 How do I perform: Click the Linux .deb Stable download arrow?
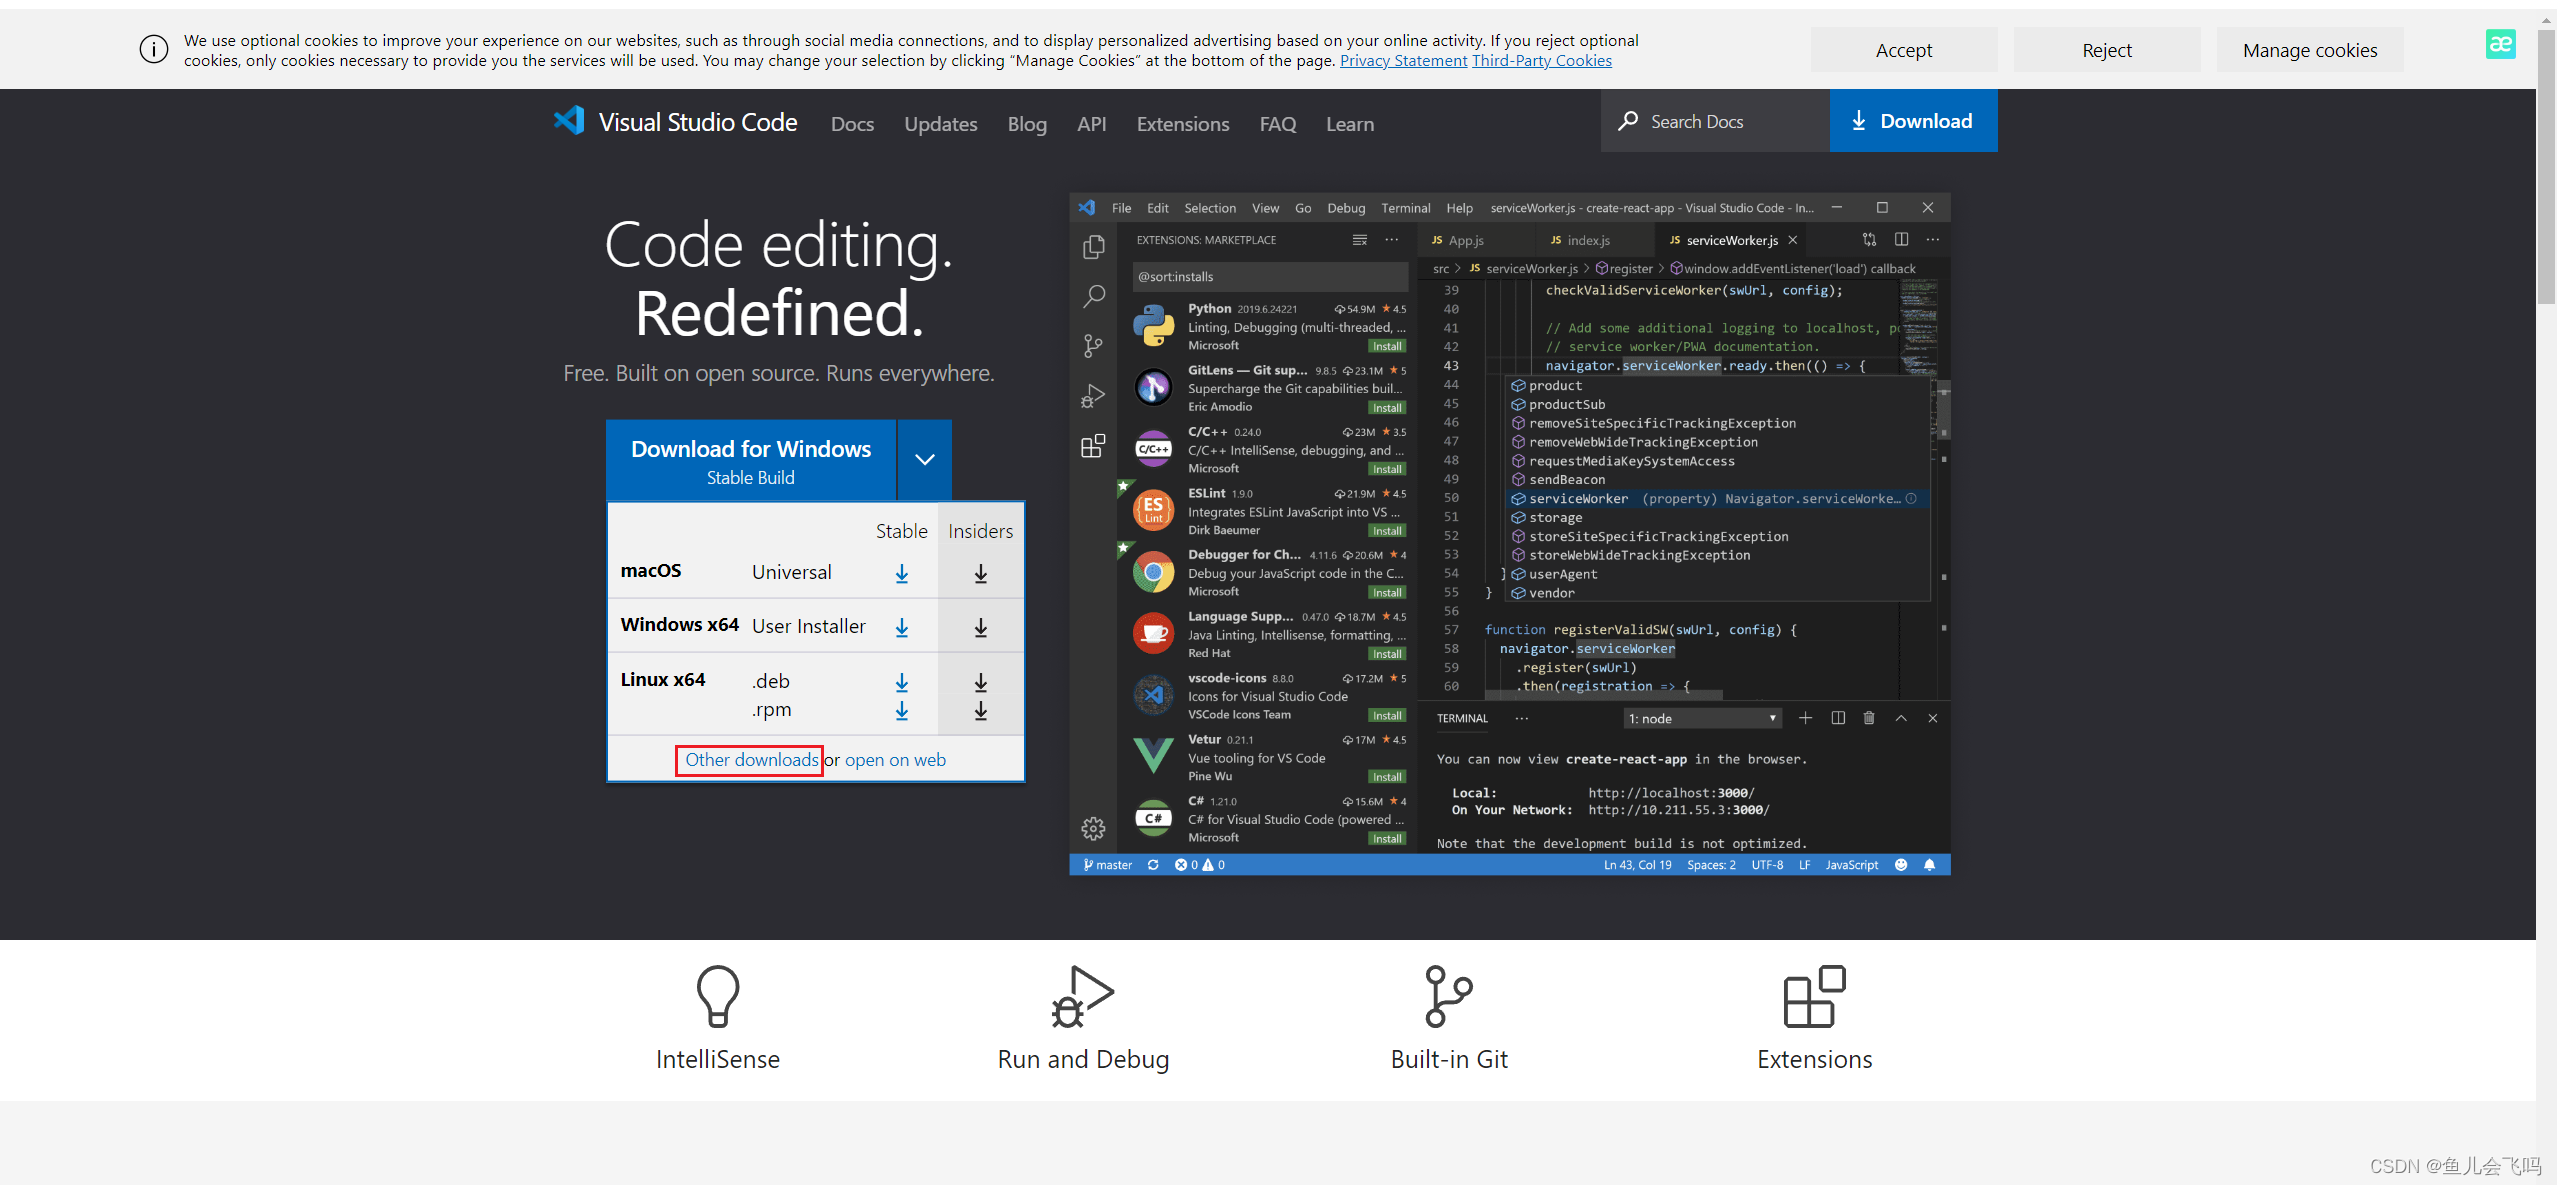901,681
